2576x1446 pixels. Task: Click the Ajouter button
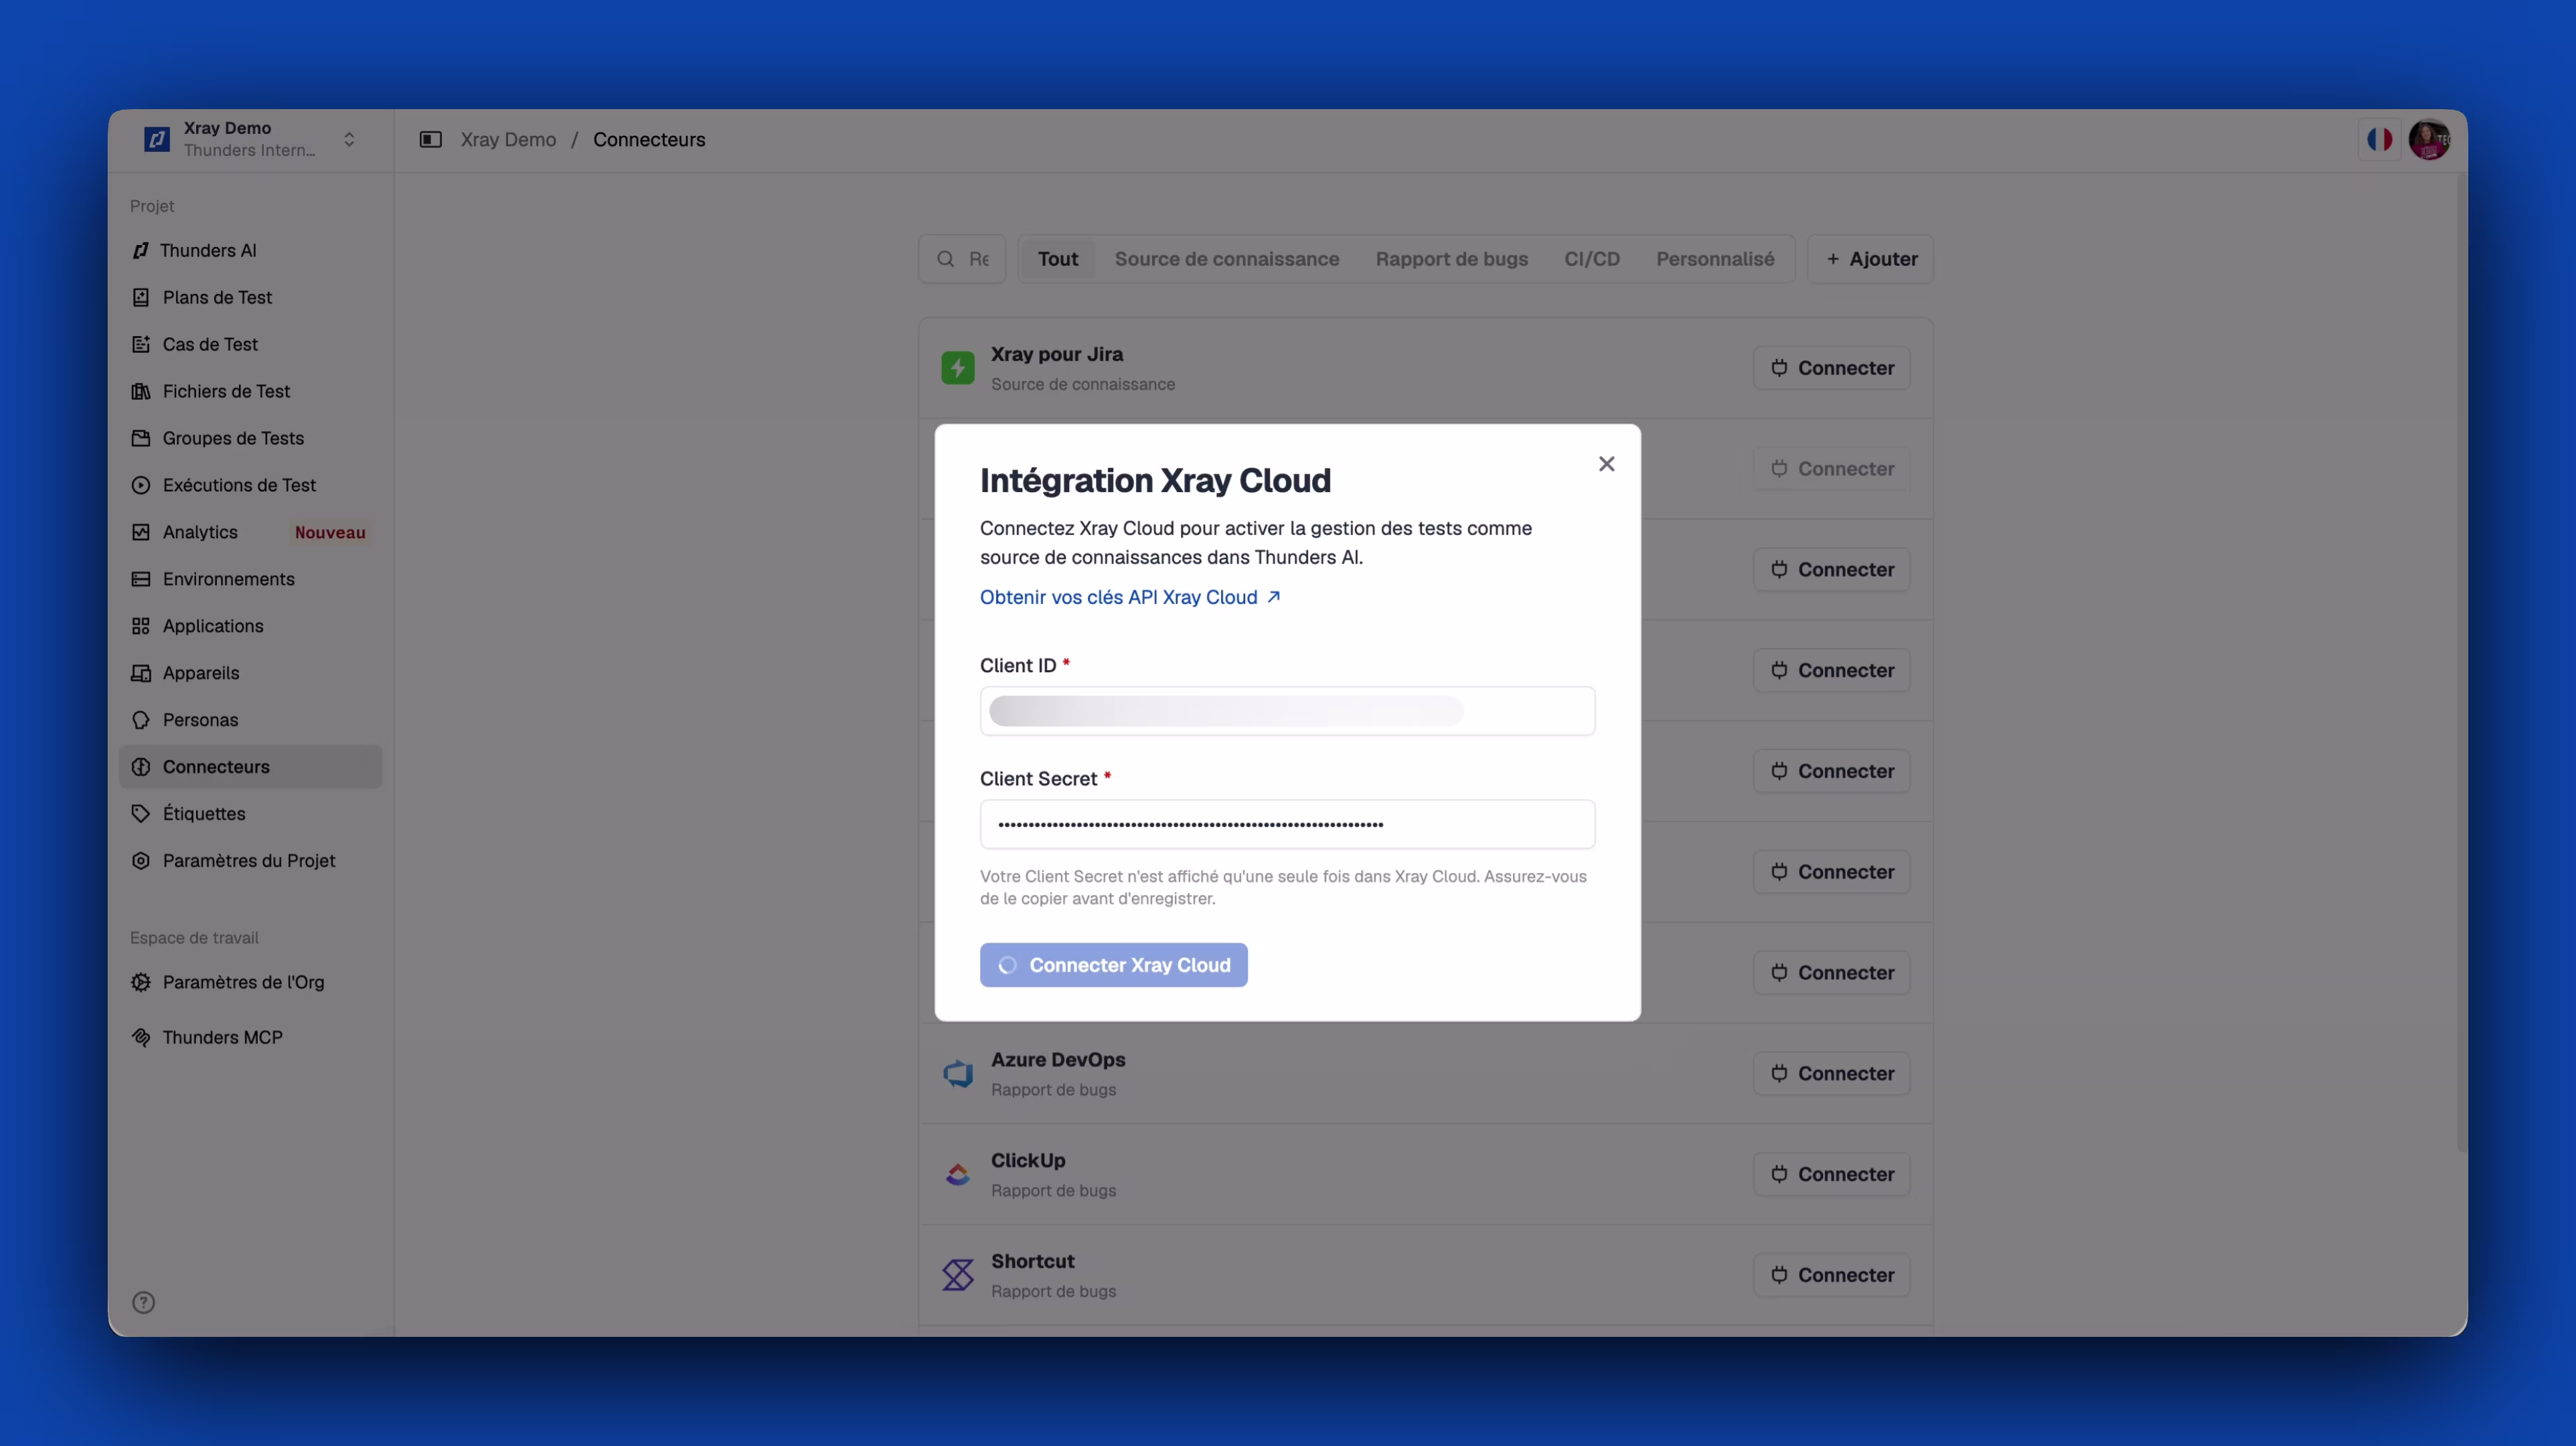coord(1870,259)
